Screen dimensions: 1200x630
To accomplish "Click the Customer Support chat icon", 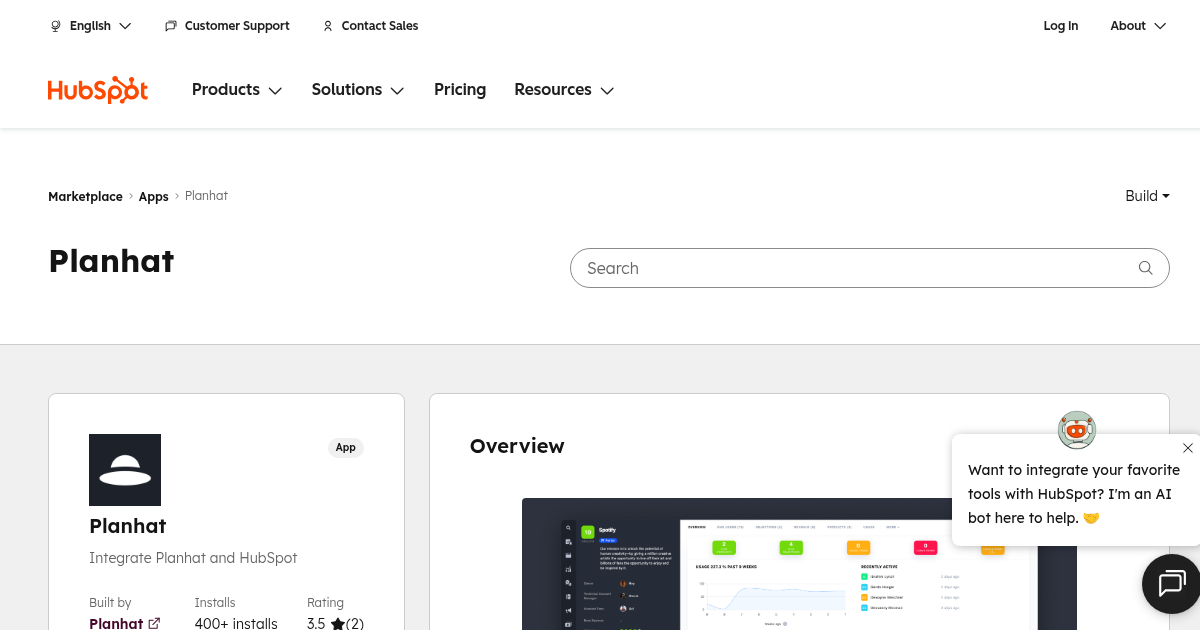I will coord(171,26).
